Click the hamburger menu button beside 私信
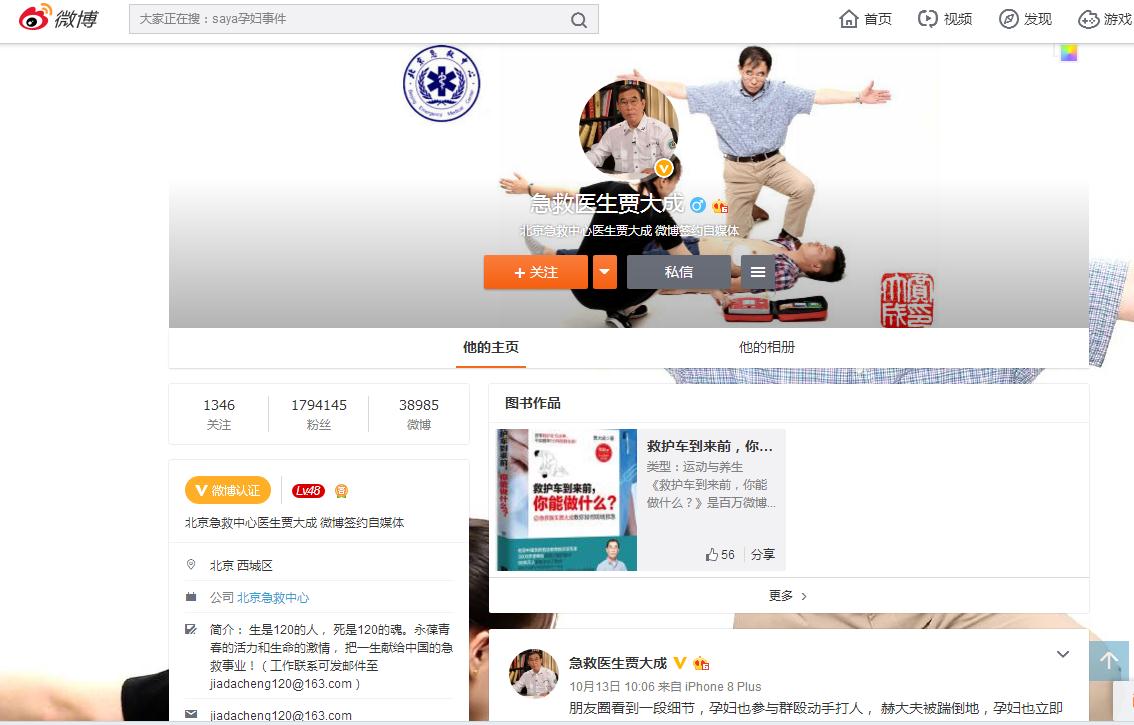 [x=758, y=272]
